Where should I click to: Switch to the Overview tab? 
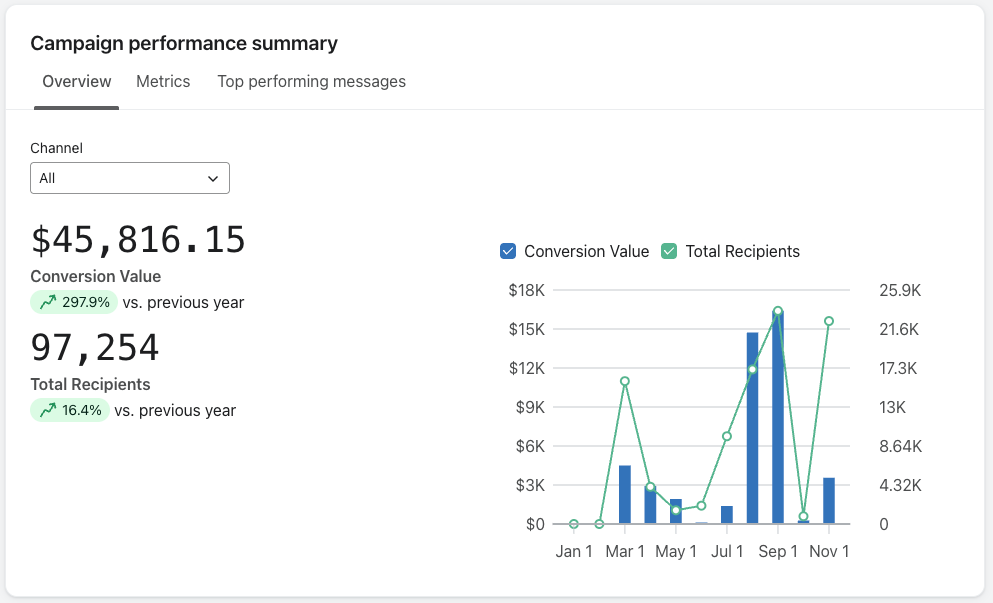click(77, 82)
